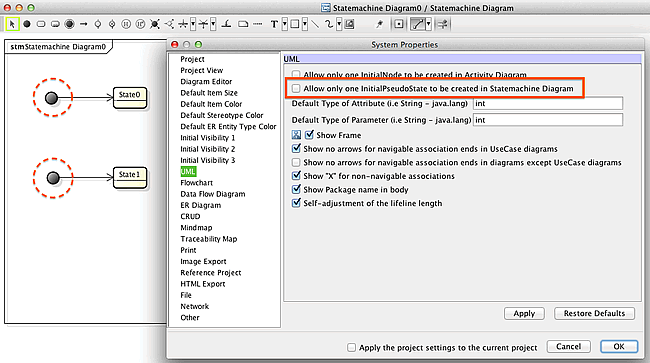Click Restore Defaults button

pyautogui.click(x=594, y=313)
